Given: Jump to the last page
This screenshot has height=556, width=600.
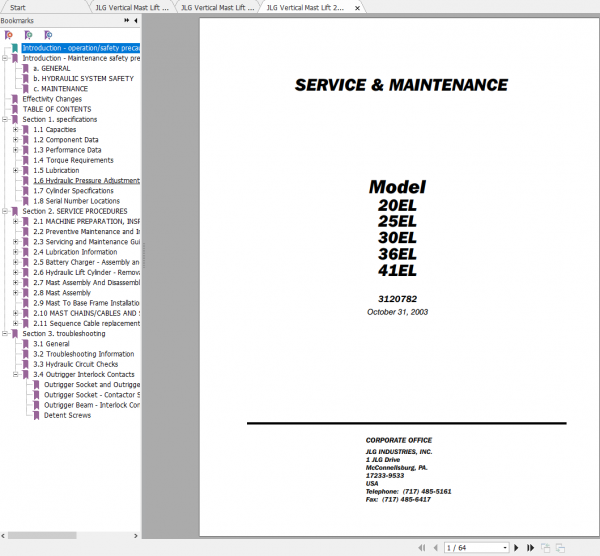Looking at the screenshot, I should point(530,548).
